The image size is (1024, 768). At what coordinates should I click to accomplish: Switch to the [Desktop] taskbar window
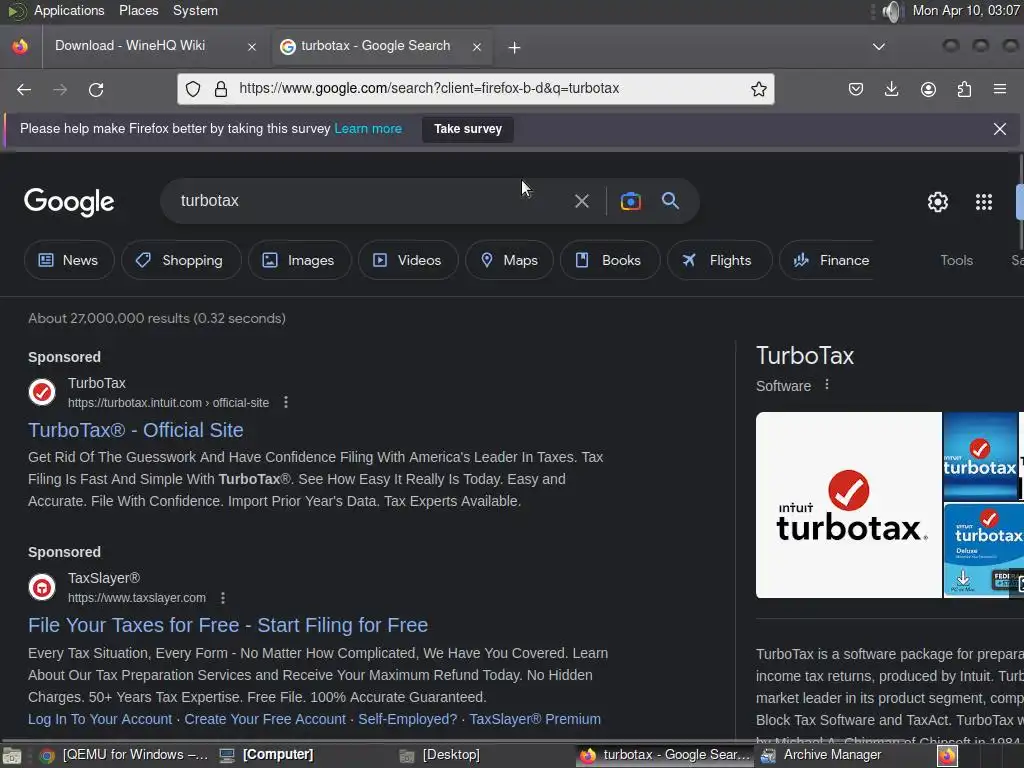pyautogui.click(x=440, y=755)
